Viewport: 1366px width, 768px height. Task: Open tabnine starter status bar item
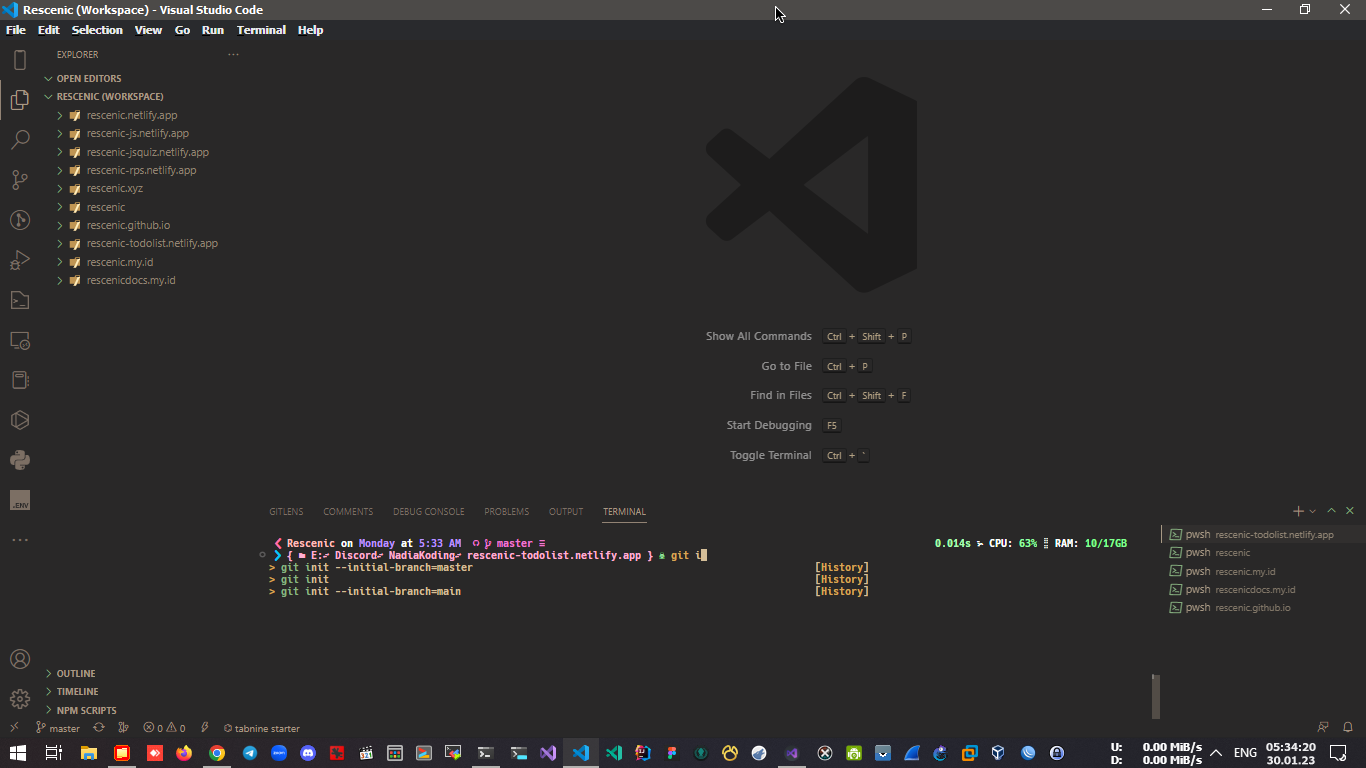(262, 728)
